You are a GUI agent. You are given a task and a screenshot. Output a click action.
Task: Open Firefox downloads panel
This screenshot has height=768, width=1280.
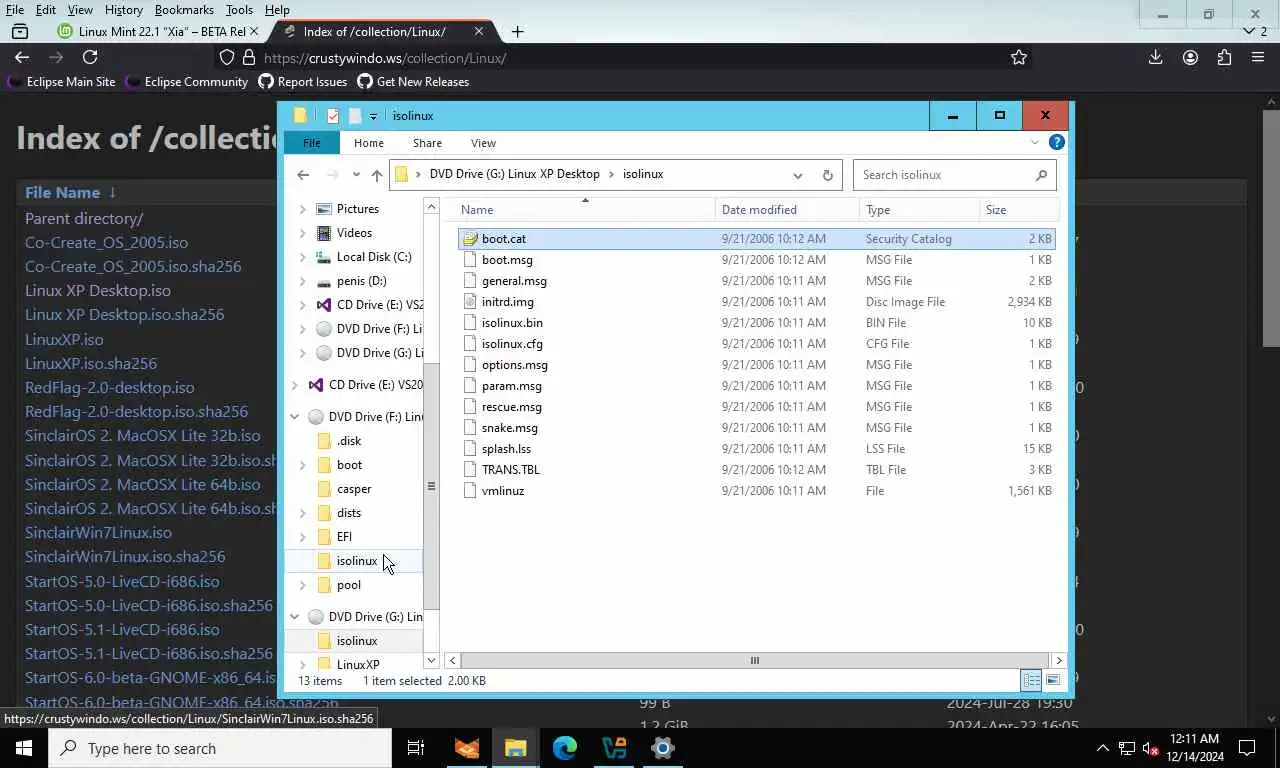(1155, 58)
